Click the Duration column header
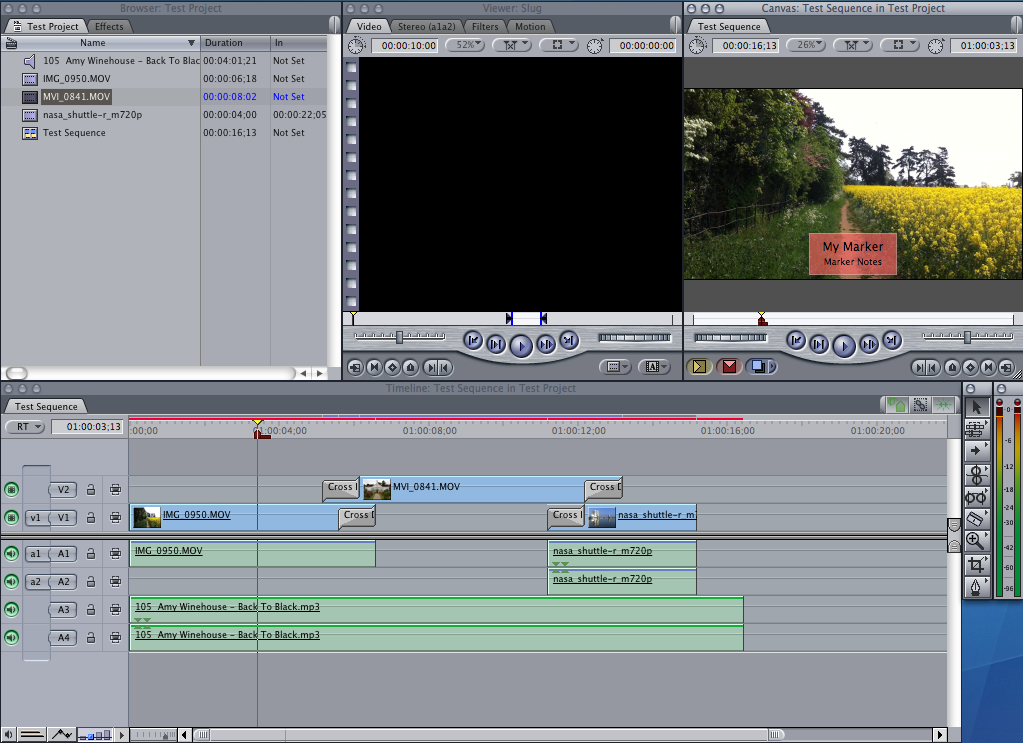 [235, 42]
